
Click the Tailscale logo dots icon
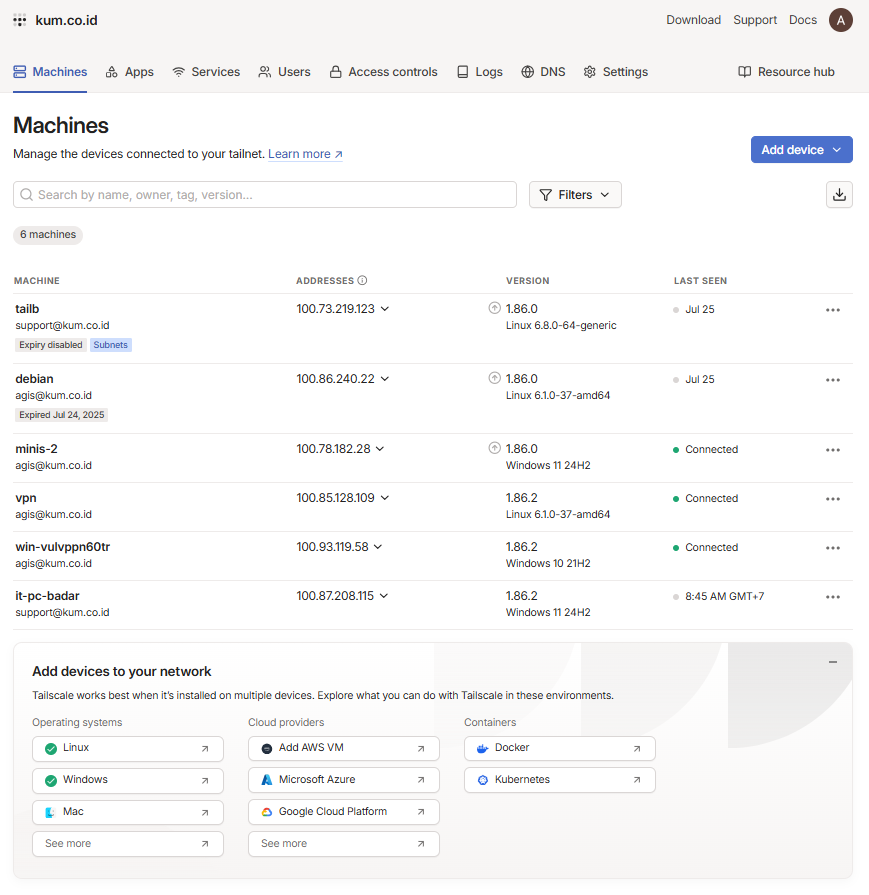point(20,20)
